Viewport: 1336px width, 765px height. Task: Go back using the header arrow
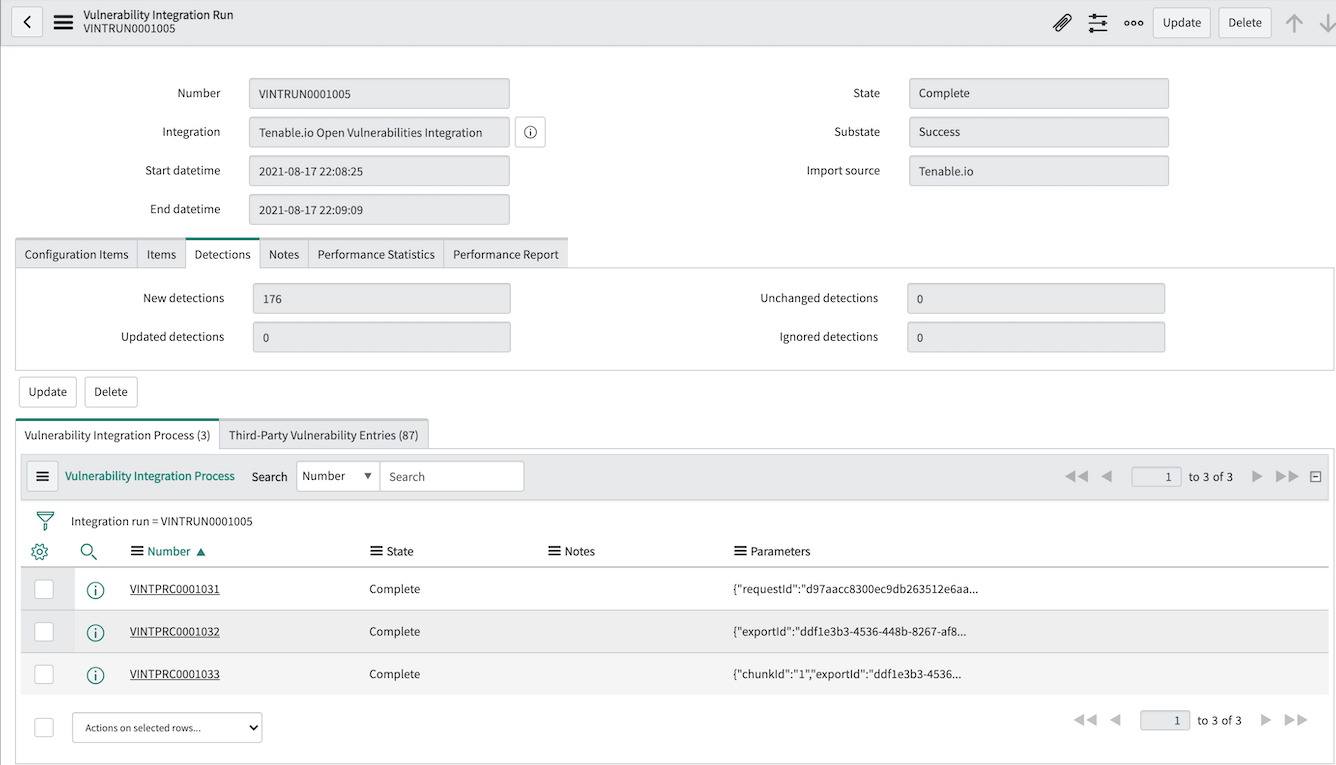(x=27, y=22)
